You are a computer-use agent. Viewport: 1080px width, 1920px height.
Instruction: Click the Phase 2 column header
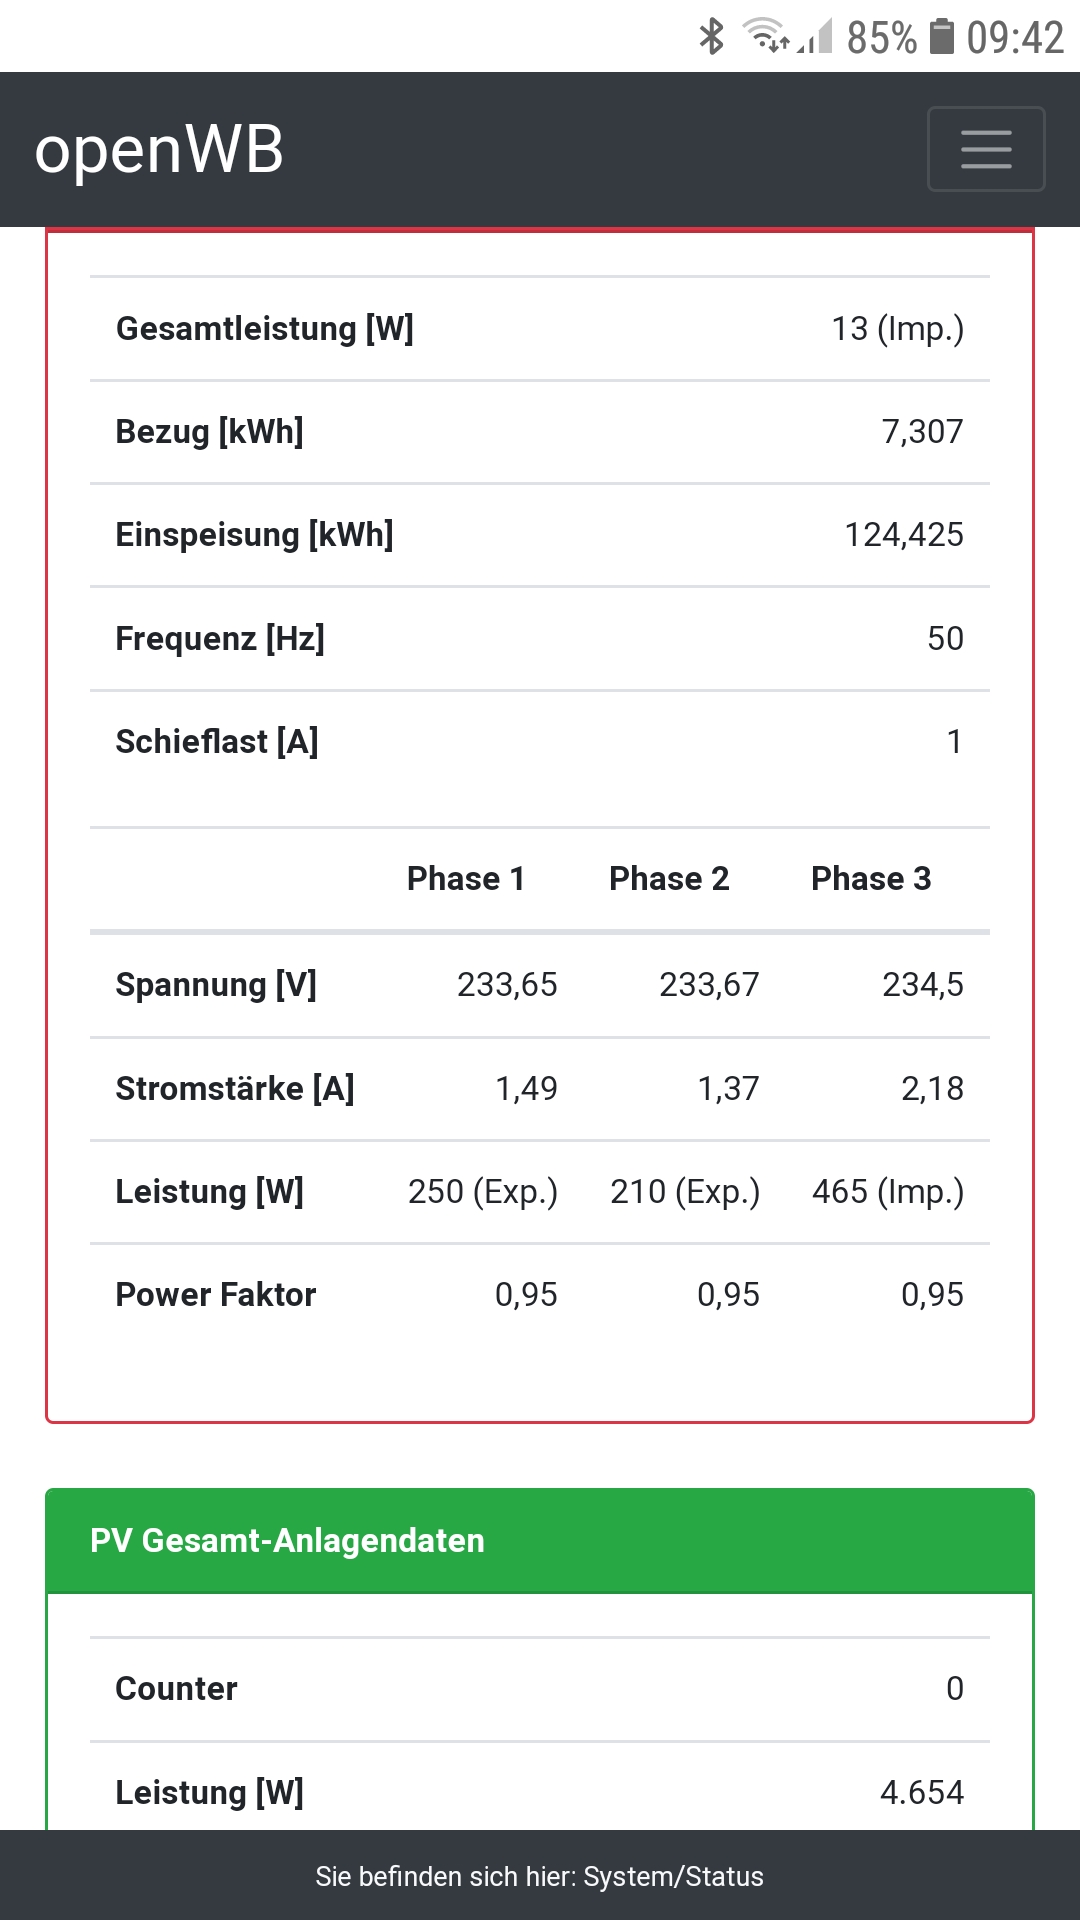(x=669, y=879)
